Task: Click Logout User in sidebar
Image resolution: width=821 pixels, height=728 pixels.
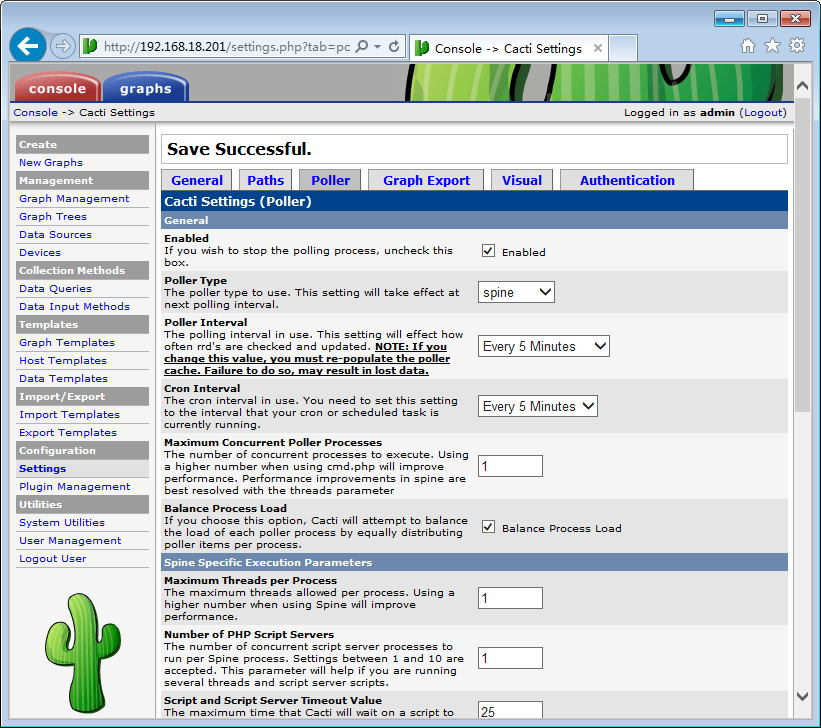Action: [52, 558]
